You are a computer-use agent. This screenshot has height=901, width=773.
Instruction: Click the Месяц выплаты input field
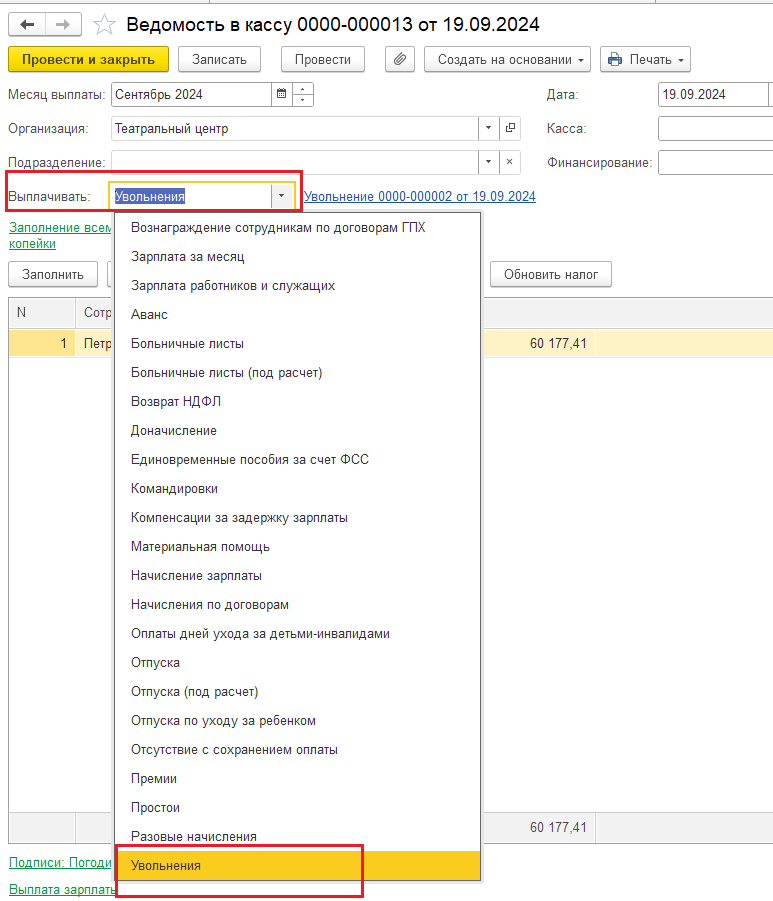click(x=191, y=94)
